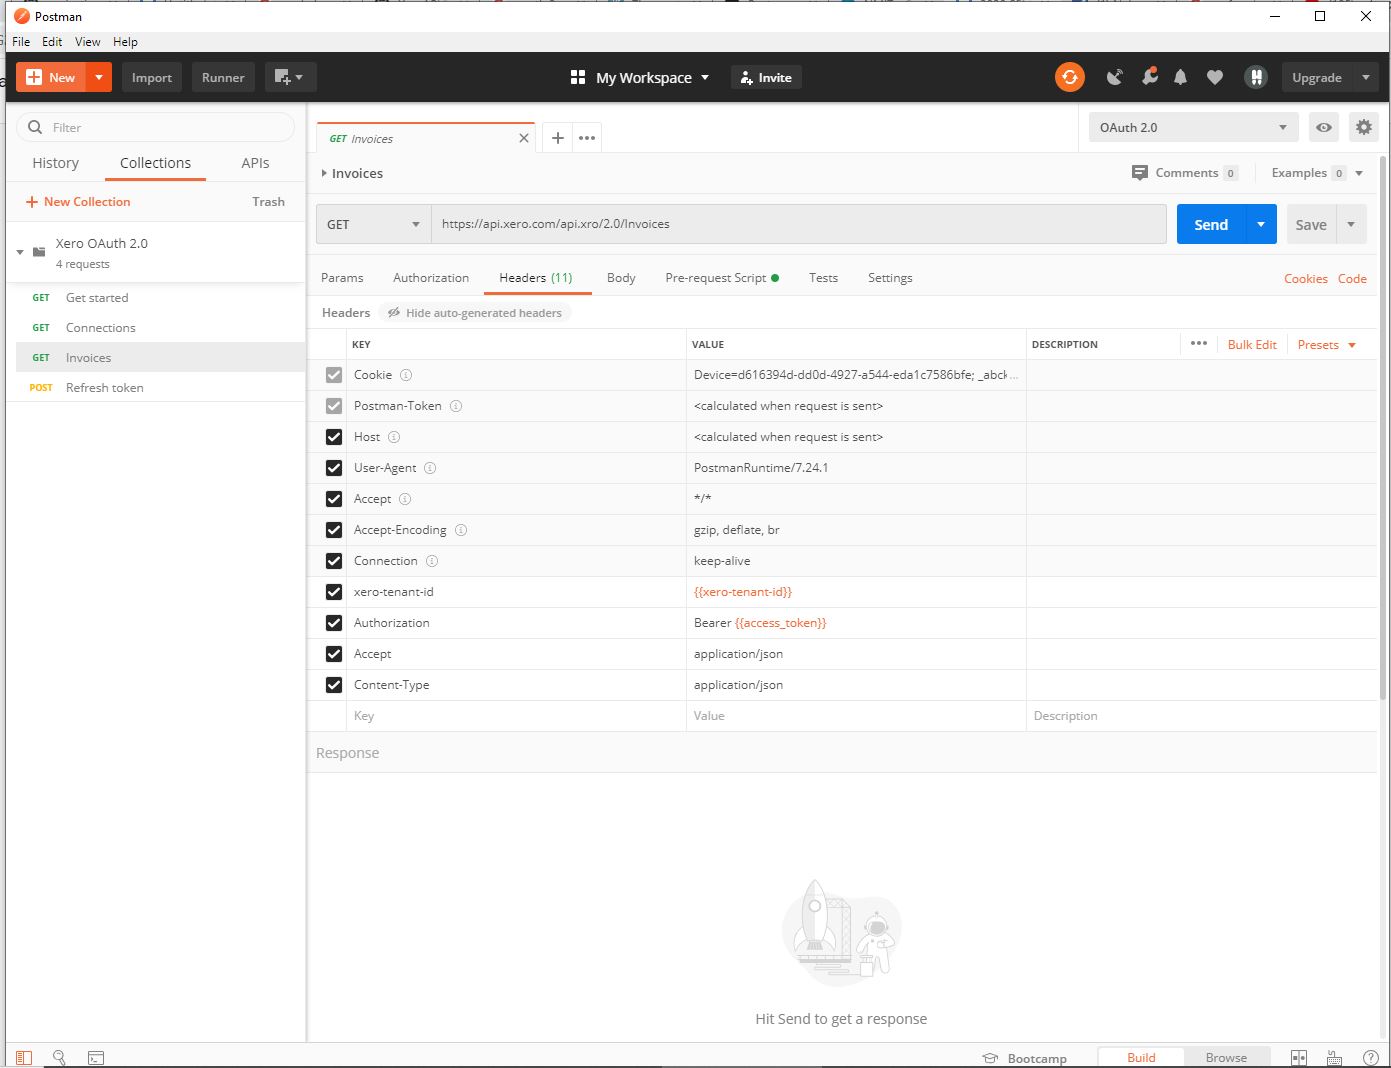
Task: Open the Upgrade dropdown arrow
Action: [1365, 77]
